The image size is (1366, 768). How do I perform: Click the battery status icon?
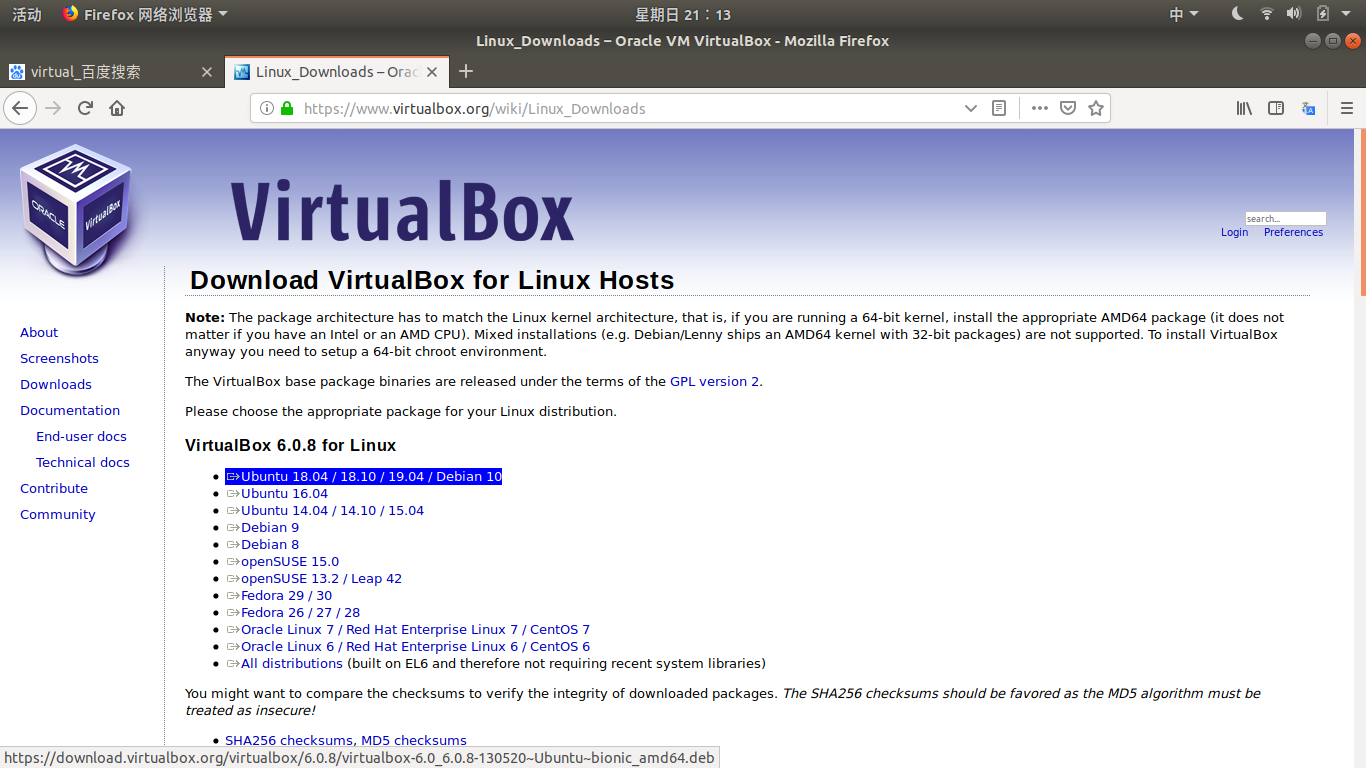[x=1323, y=14]
